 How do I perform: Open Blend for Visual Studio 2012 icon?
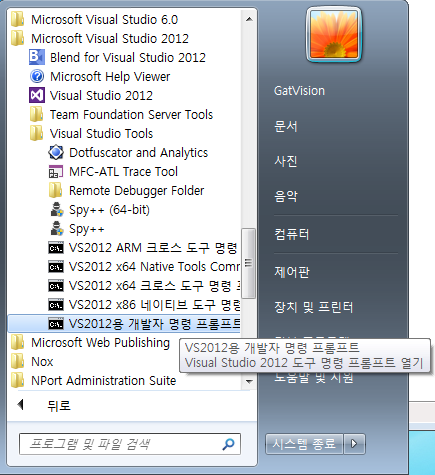click(x=37, y=57)
